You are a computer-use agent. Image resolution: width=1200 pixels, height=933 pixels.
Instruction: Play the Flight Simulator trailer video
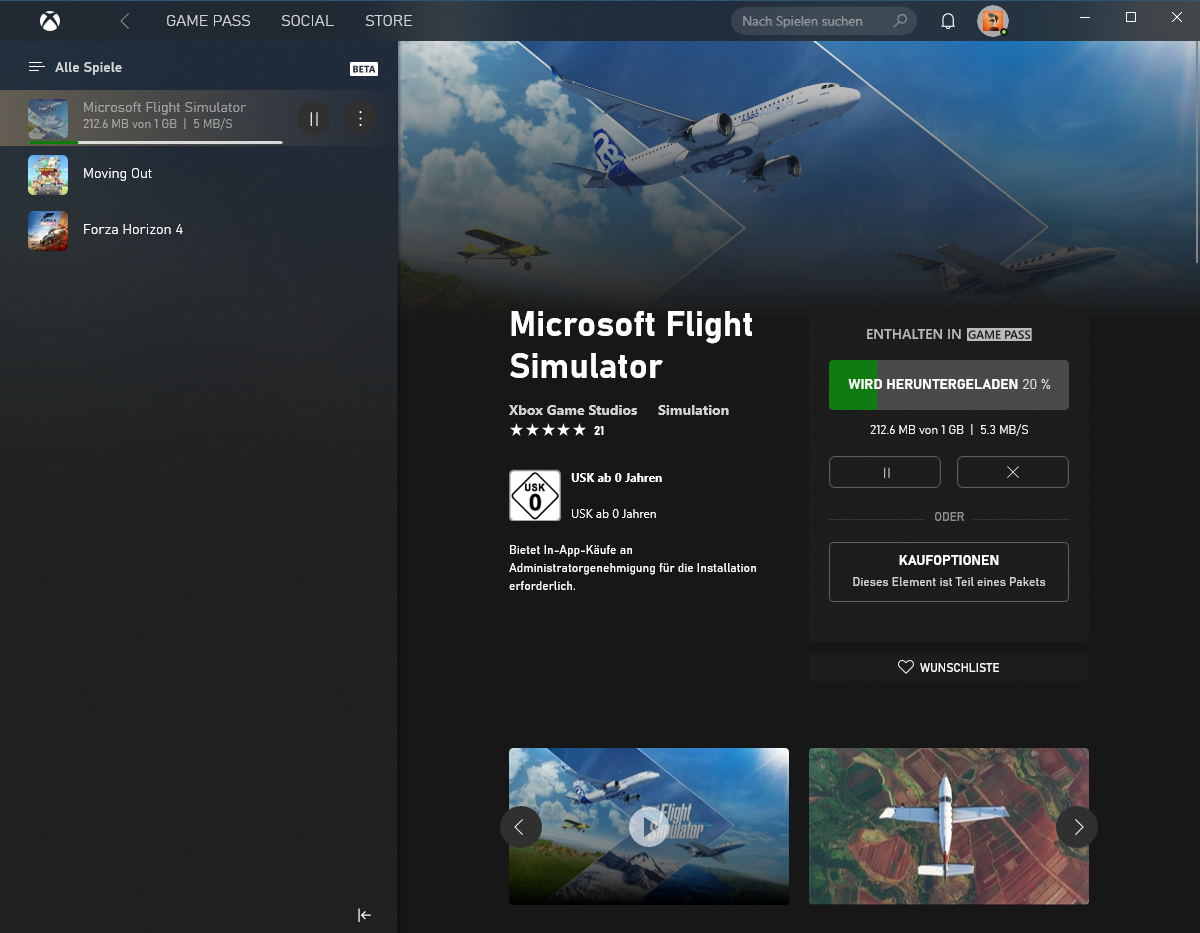click(649, 827)
